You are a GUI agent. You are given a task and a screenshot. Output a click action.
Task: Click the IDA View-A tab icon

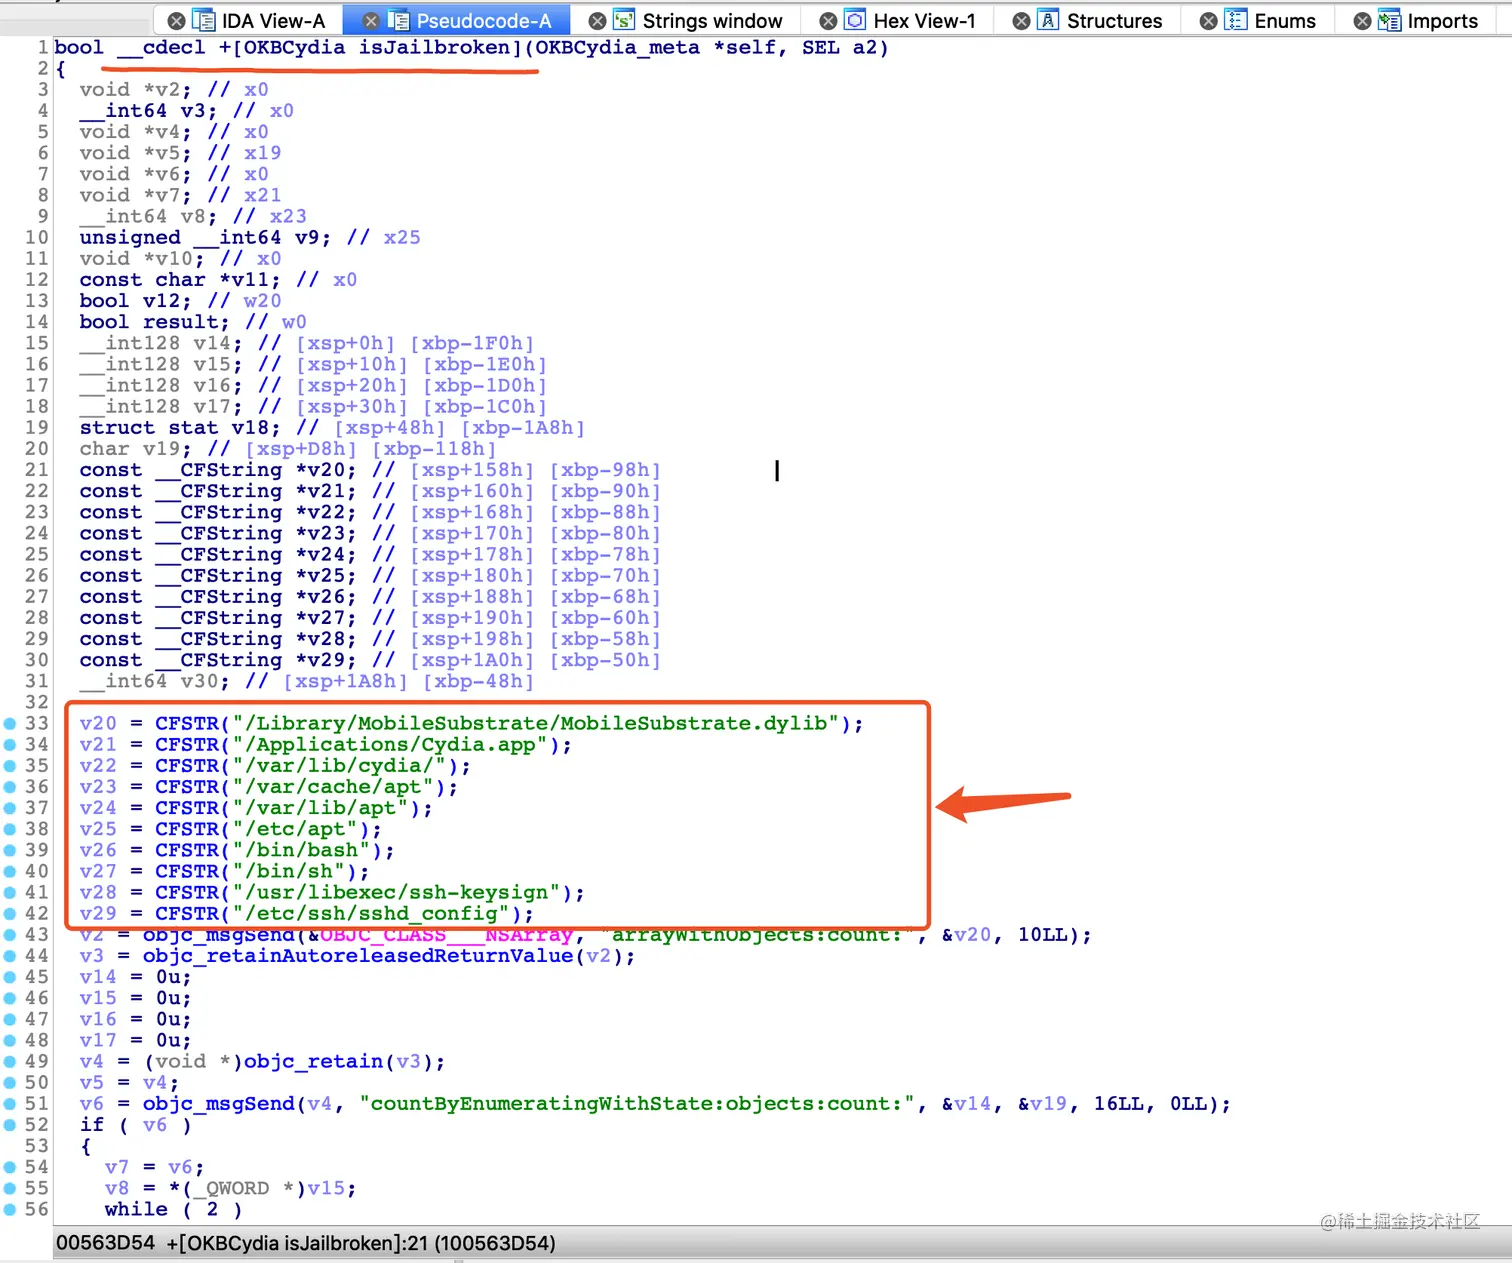point(204,21)
